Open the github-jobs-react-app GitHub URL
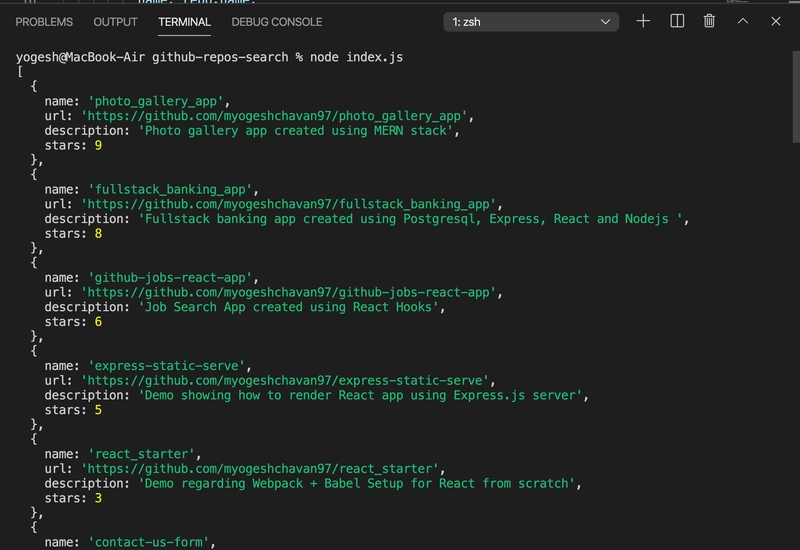Viewport: 800px width, 550px height. 288,293
